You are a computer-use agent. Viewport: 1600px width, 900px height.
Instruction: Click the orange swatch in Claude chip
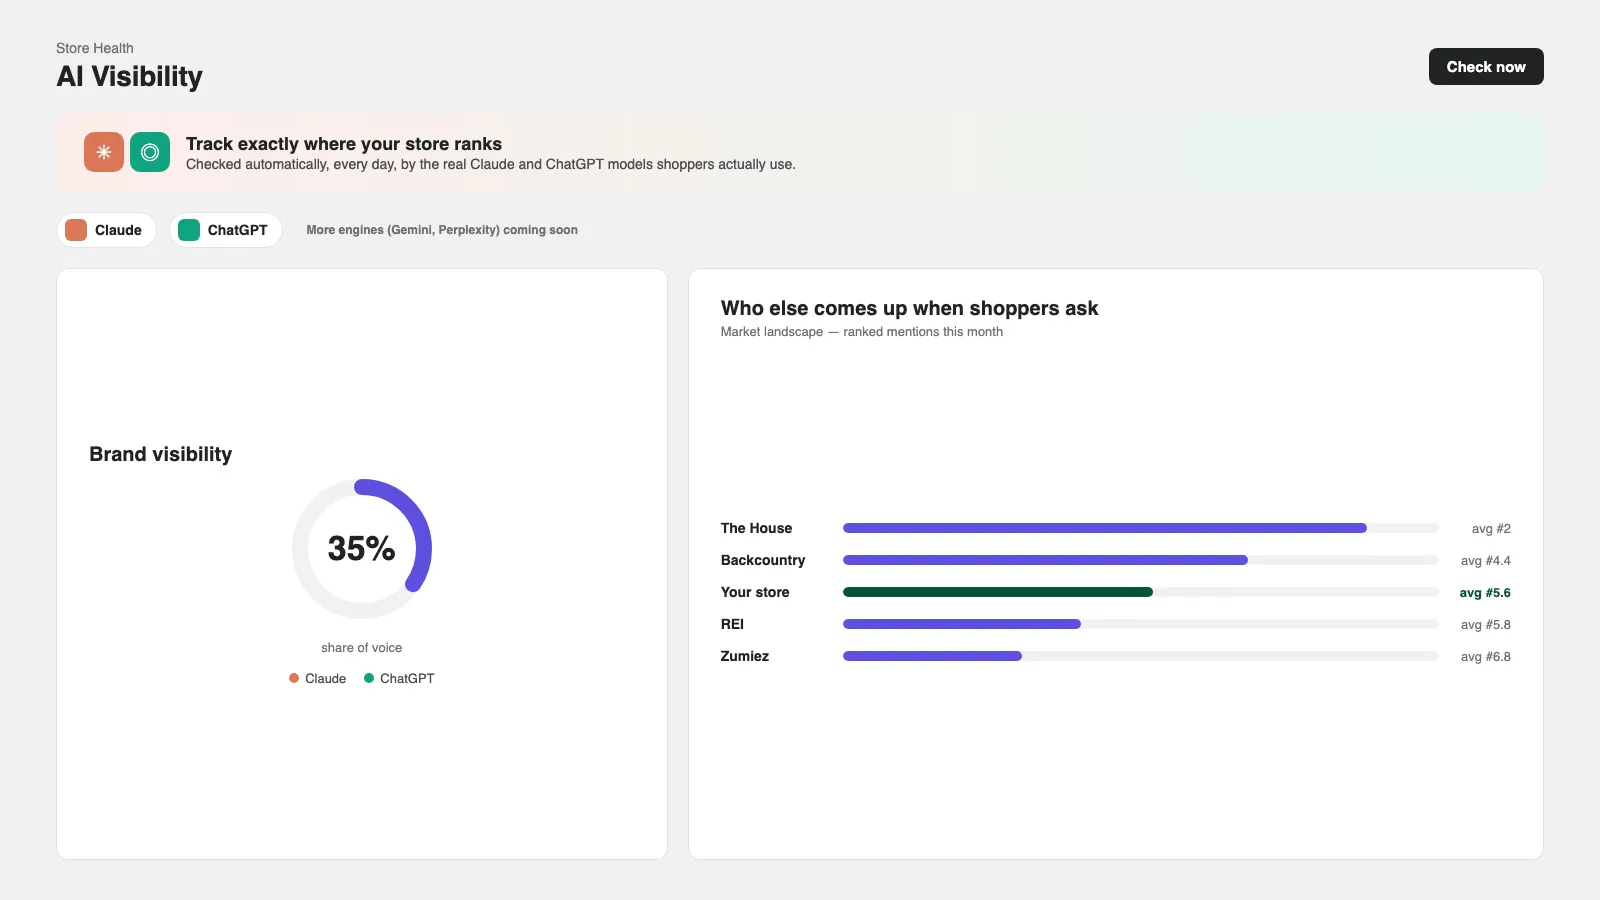76,230
